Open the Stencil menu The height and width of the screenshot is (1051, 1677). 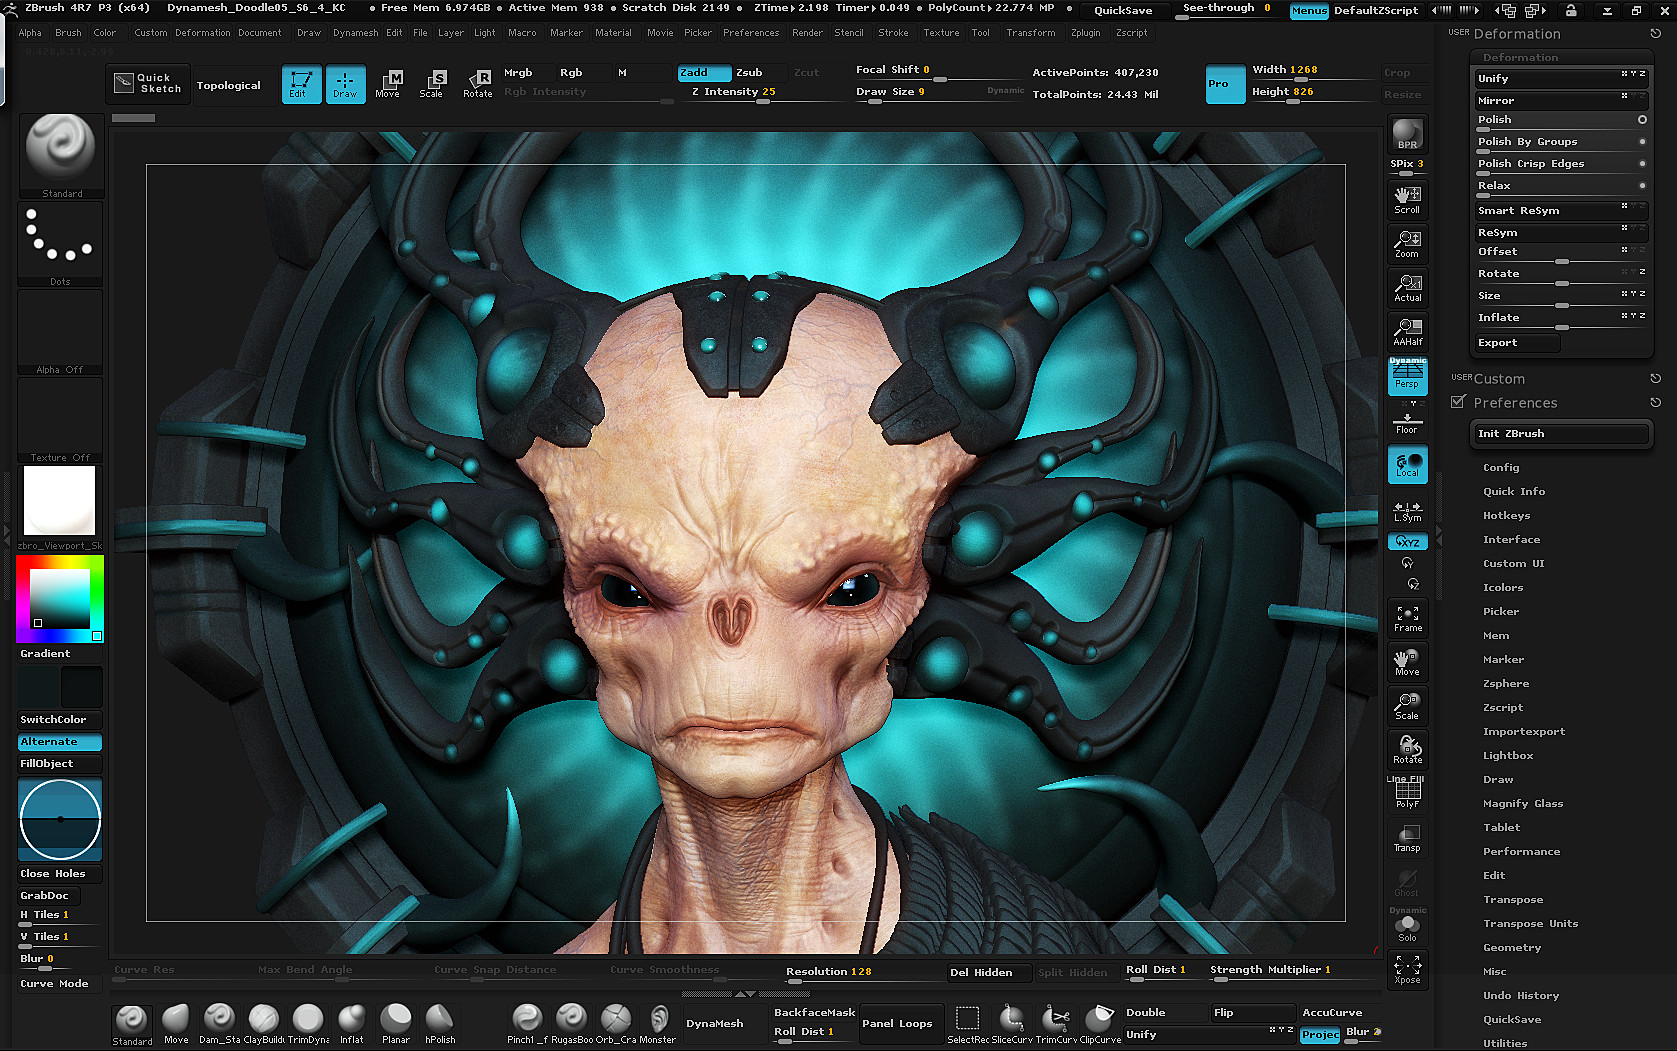tap(849, 33)
